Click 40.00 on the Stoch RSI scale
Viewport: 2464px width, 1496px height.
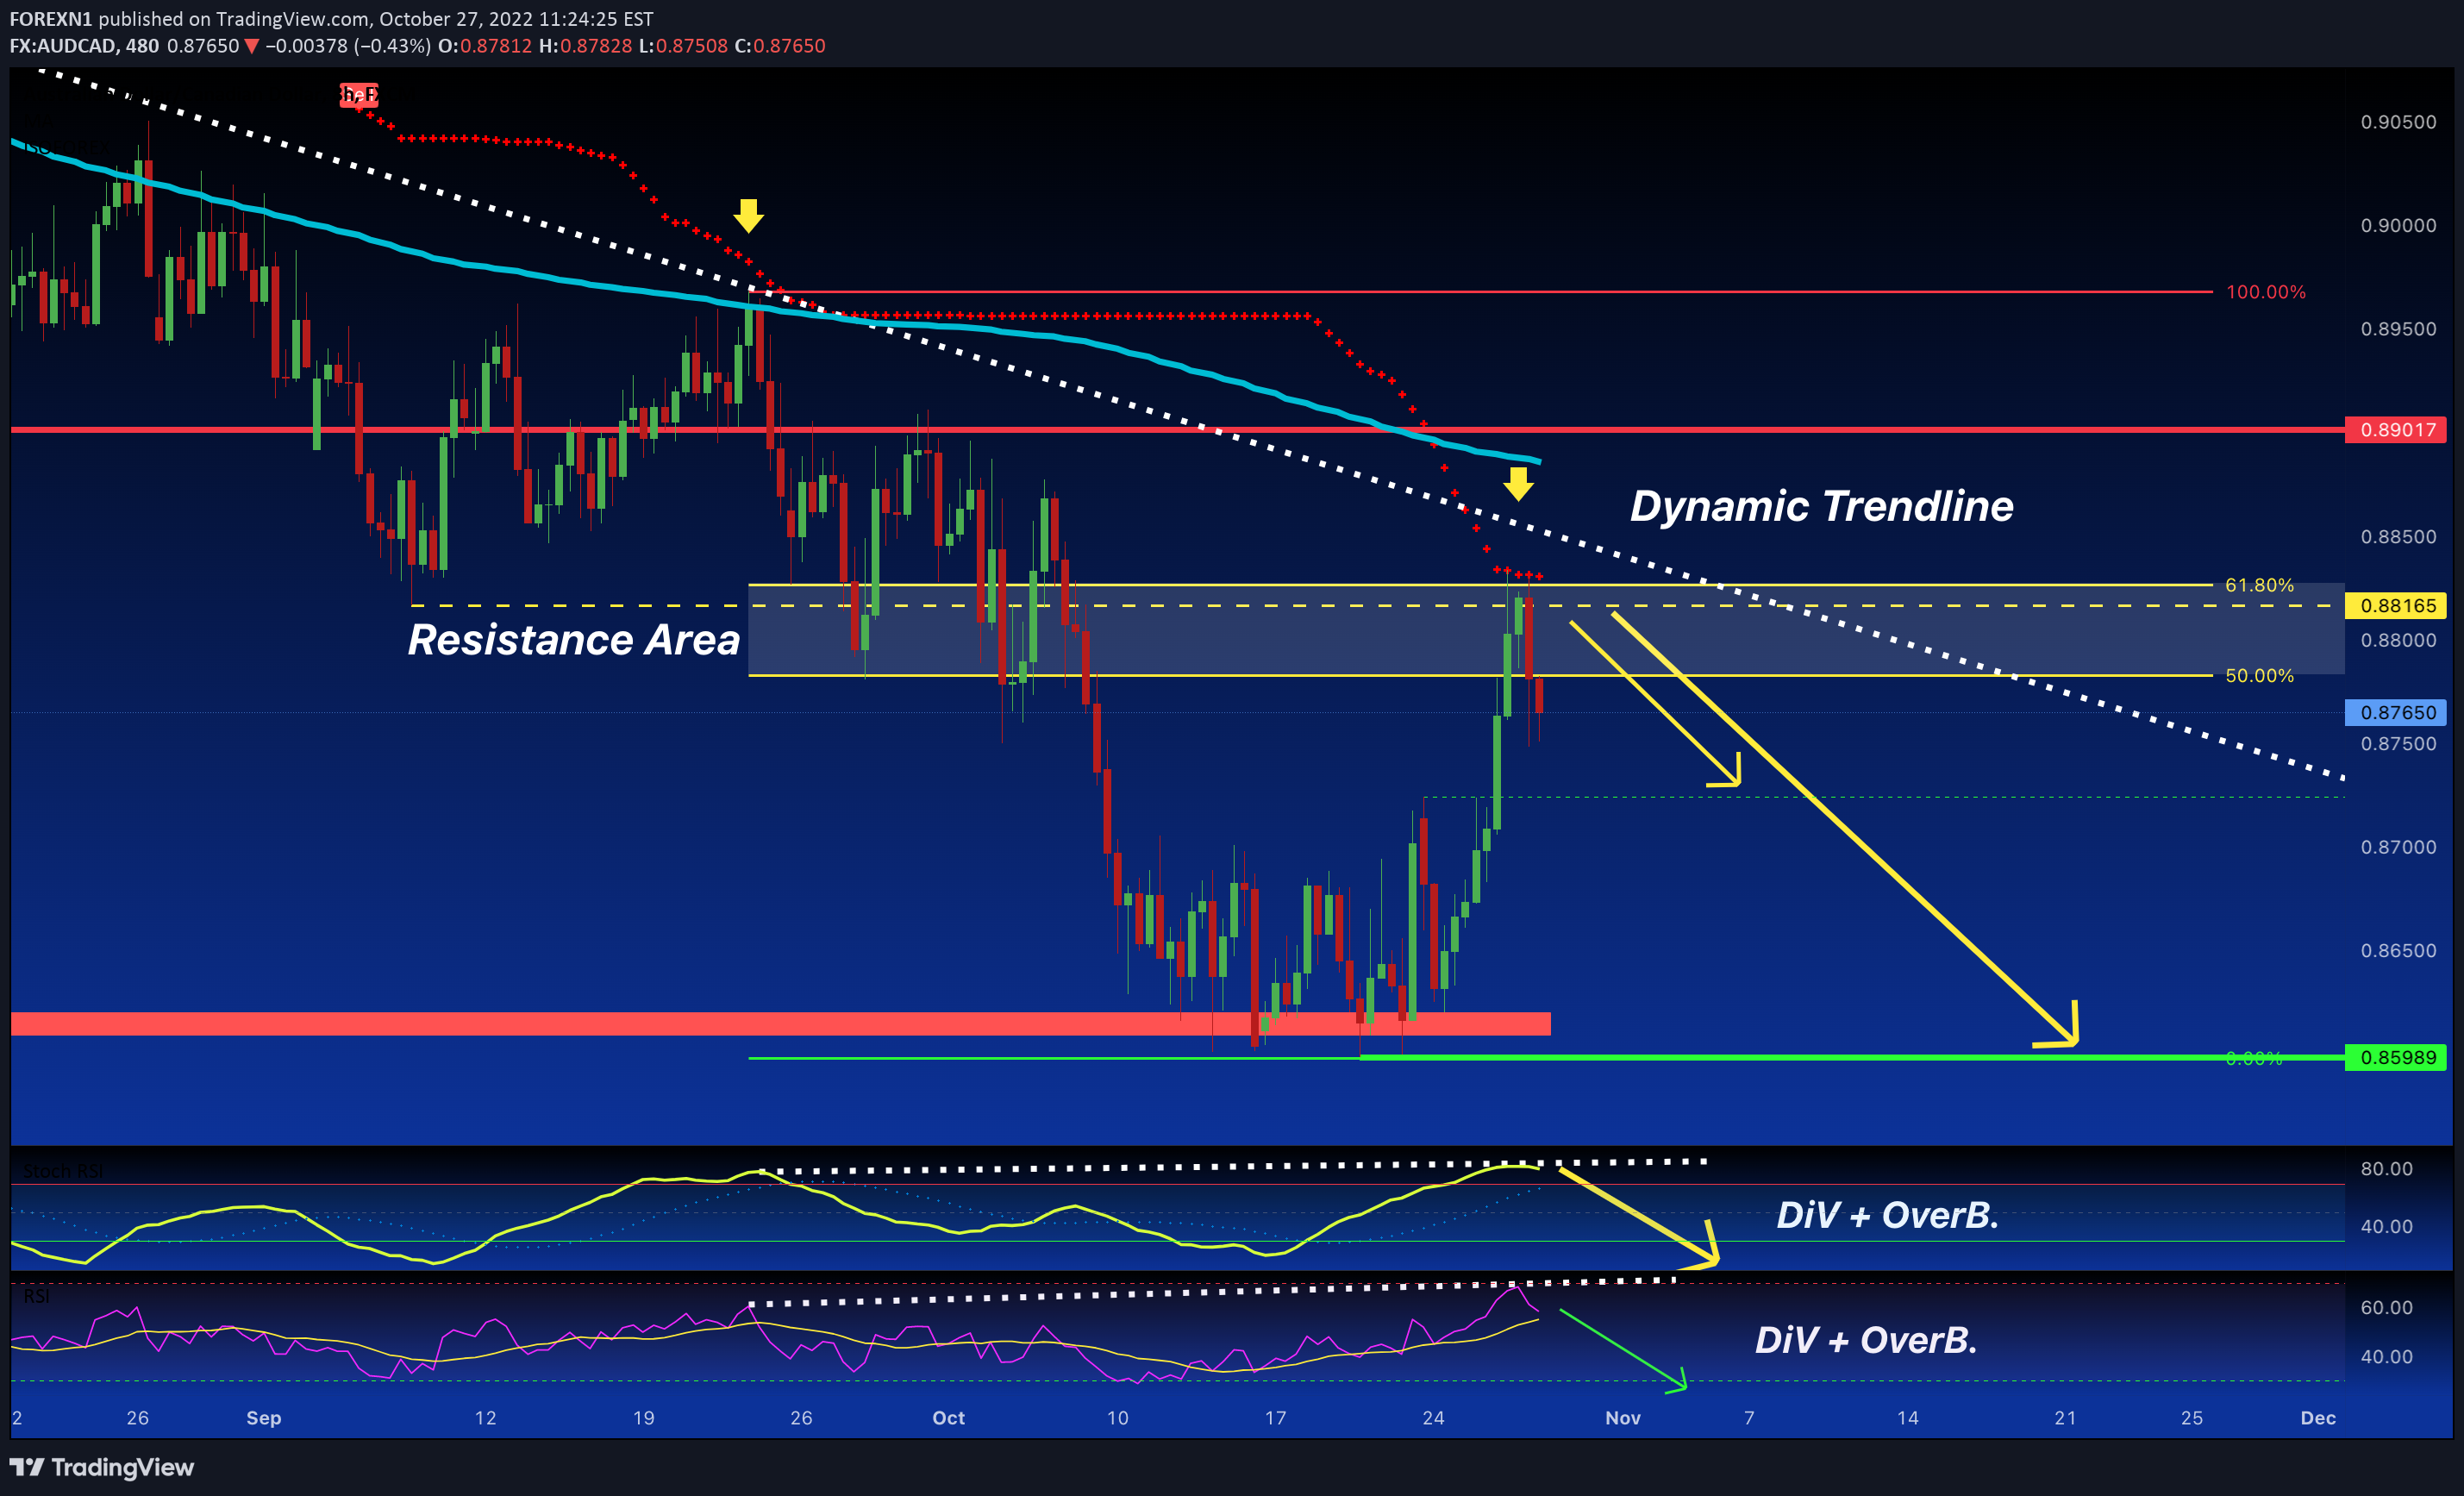pyautogui.click(x=2386, y=1226)
